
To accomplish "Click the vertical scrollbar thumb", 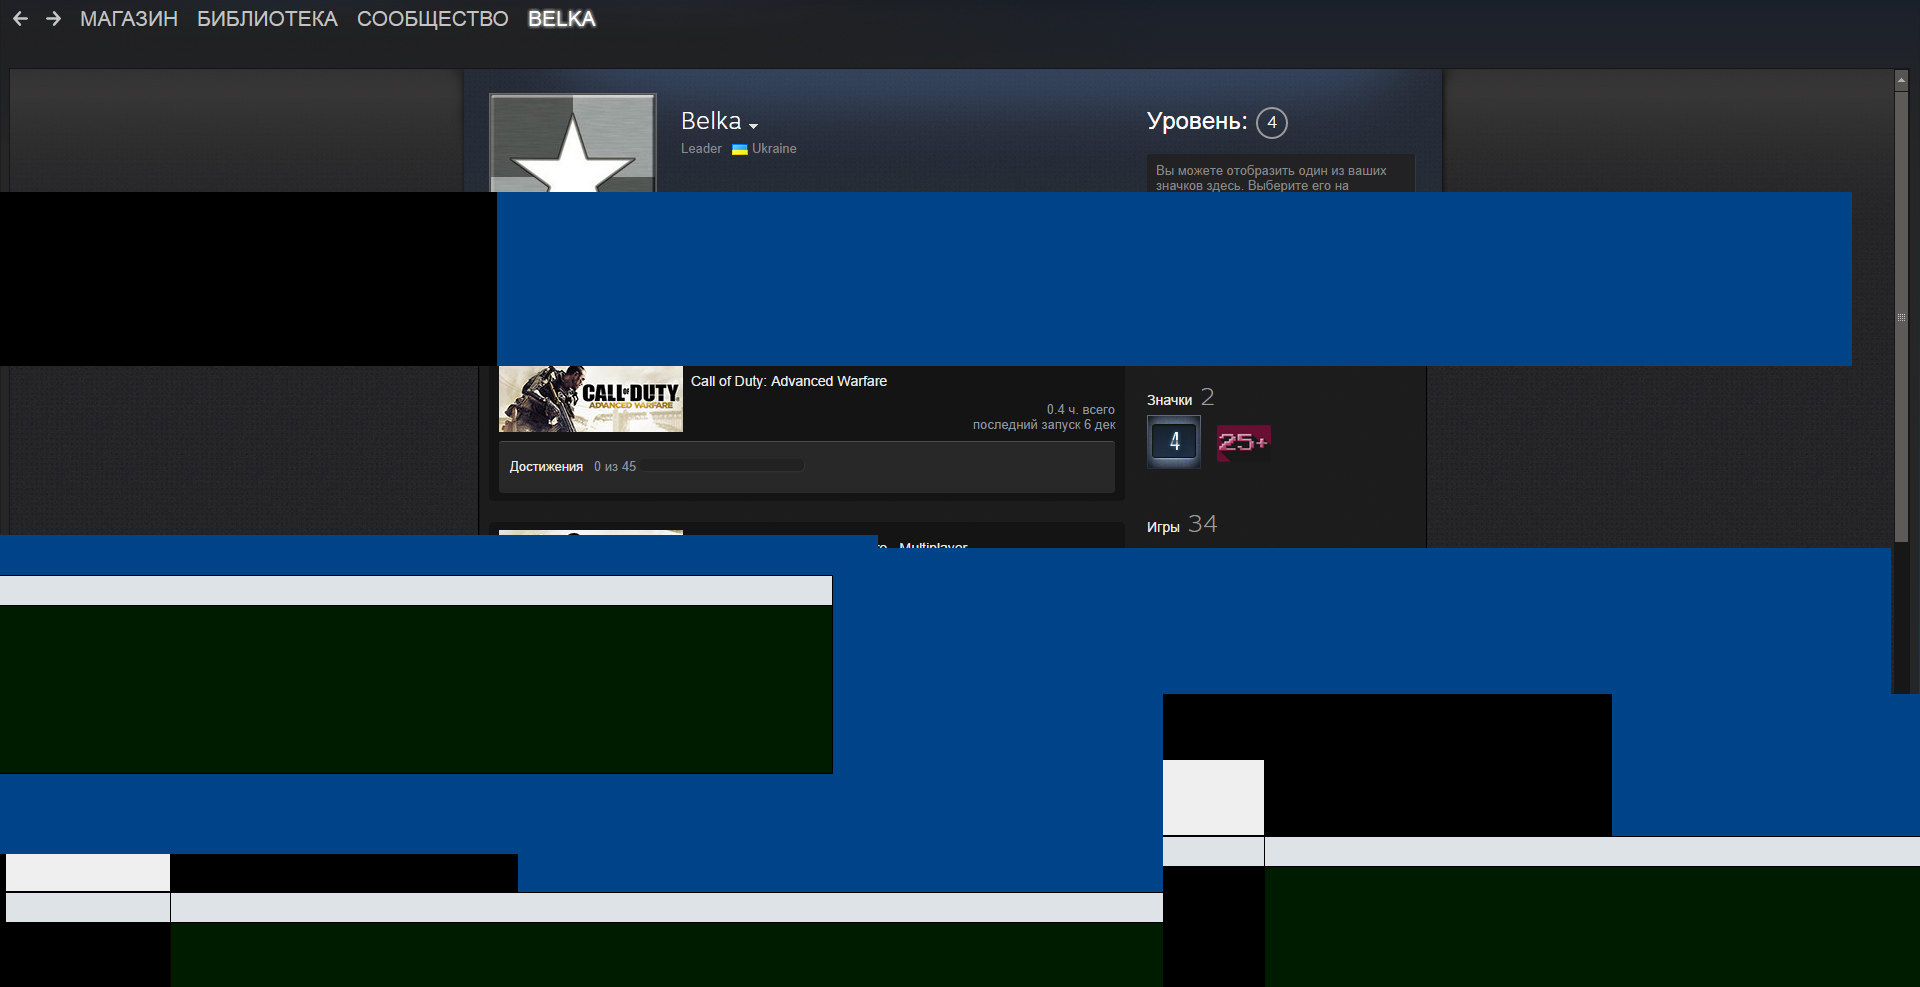I will pos(1902,315).
